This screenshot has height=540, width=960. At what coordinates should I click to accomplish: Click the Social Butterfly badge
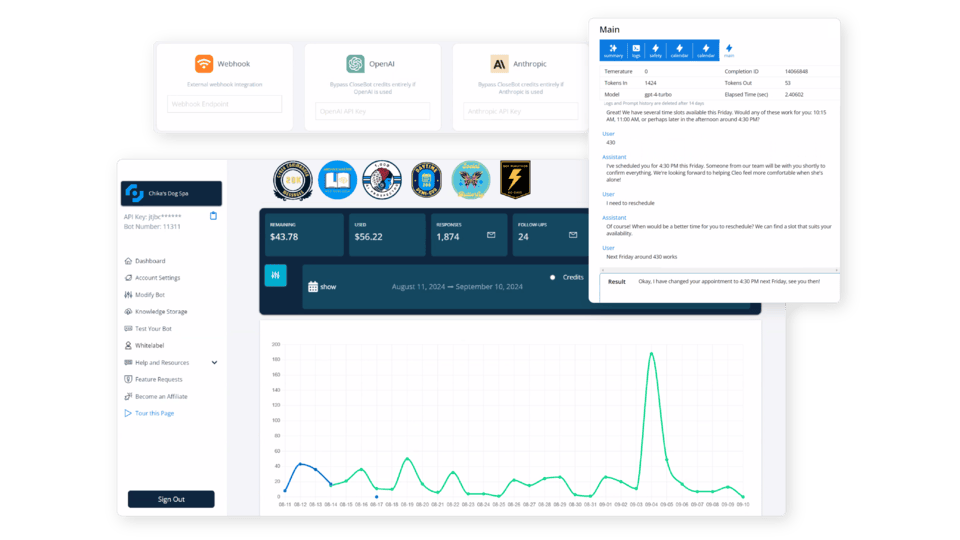pos(471,180)
